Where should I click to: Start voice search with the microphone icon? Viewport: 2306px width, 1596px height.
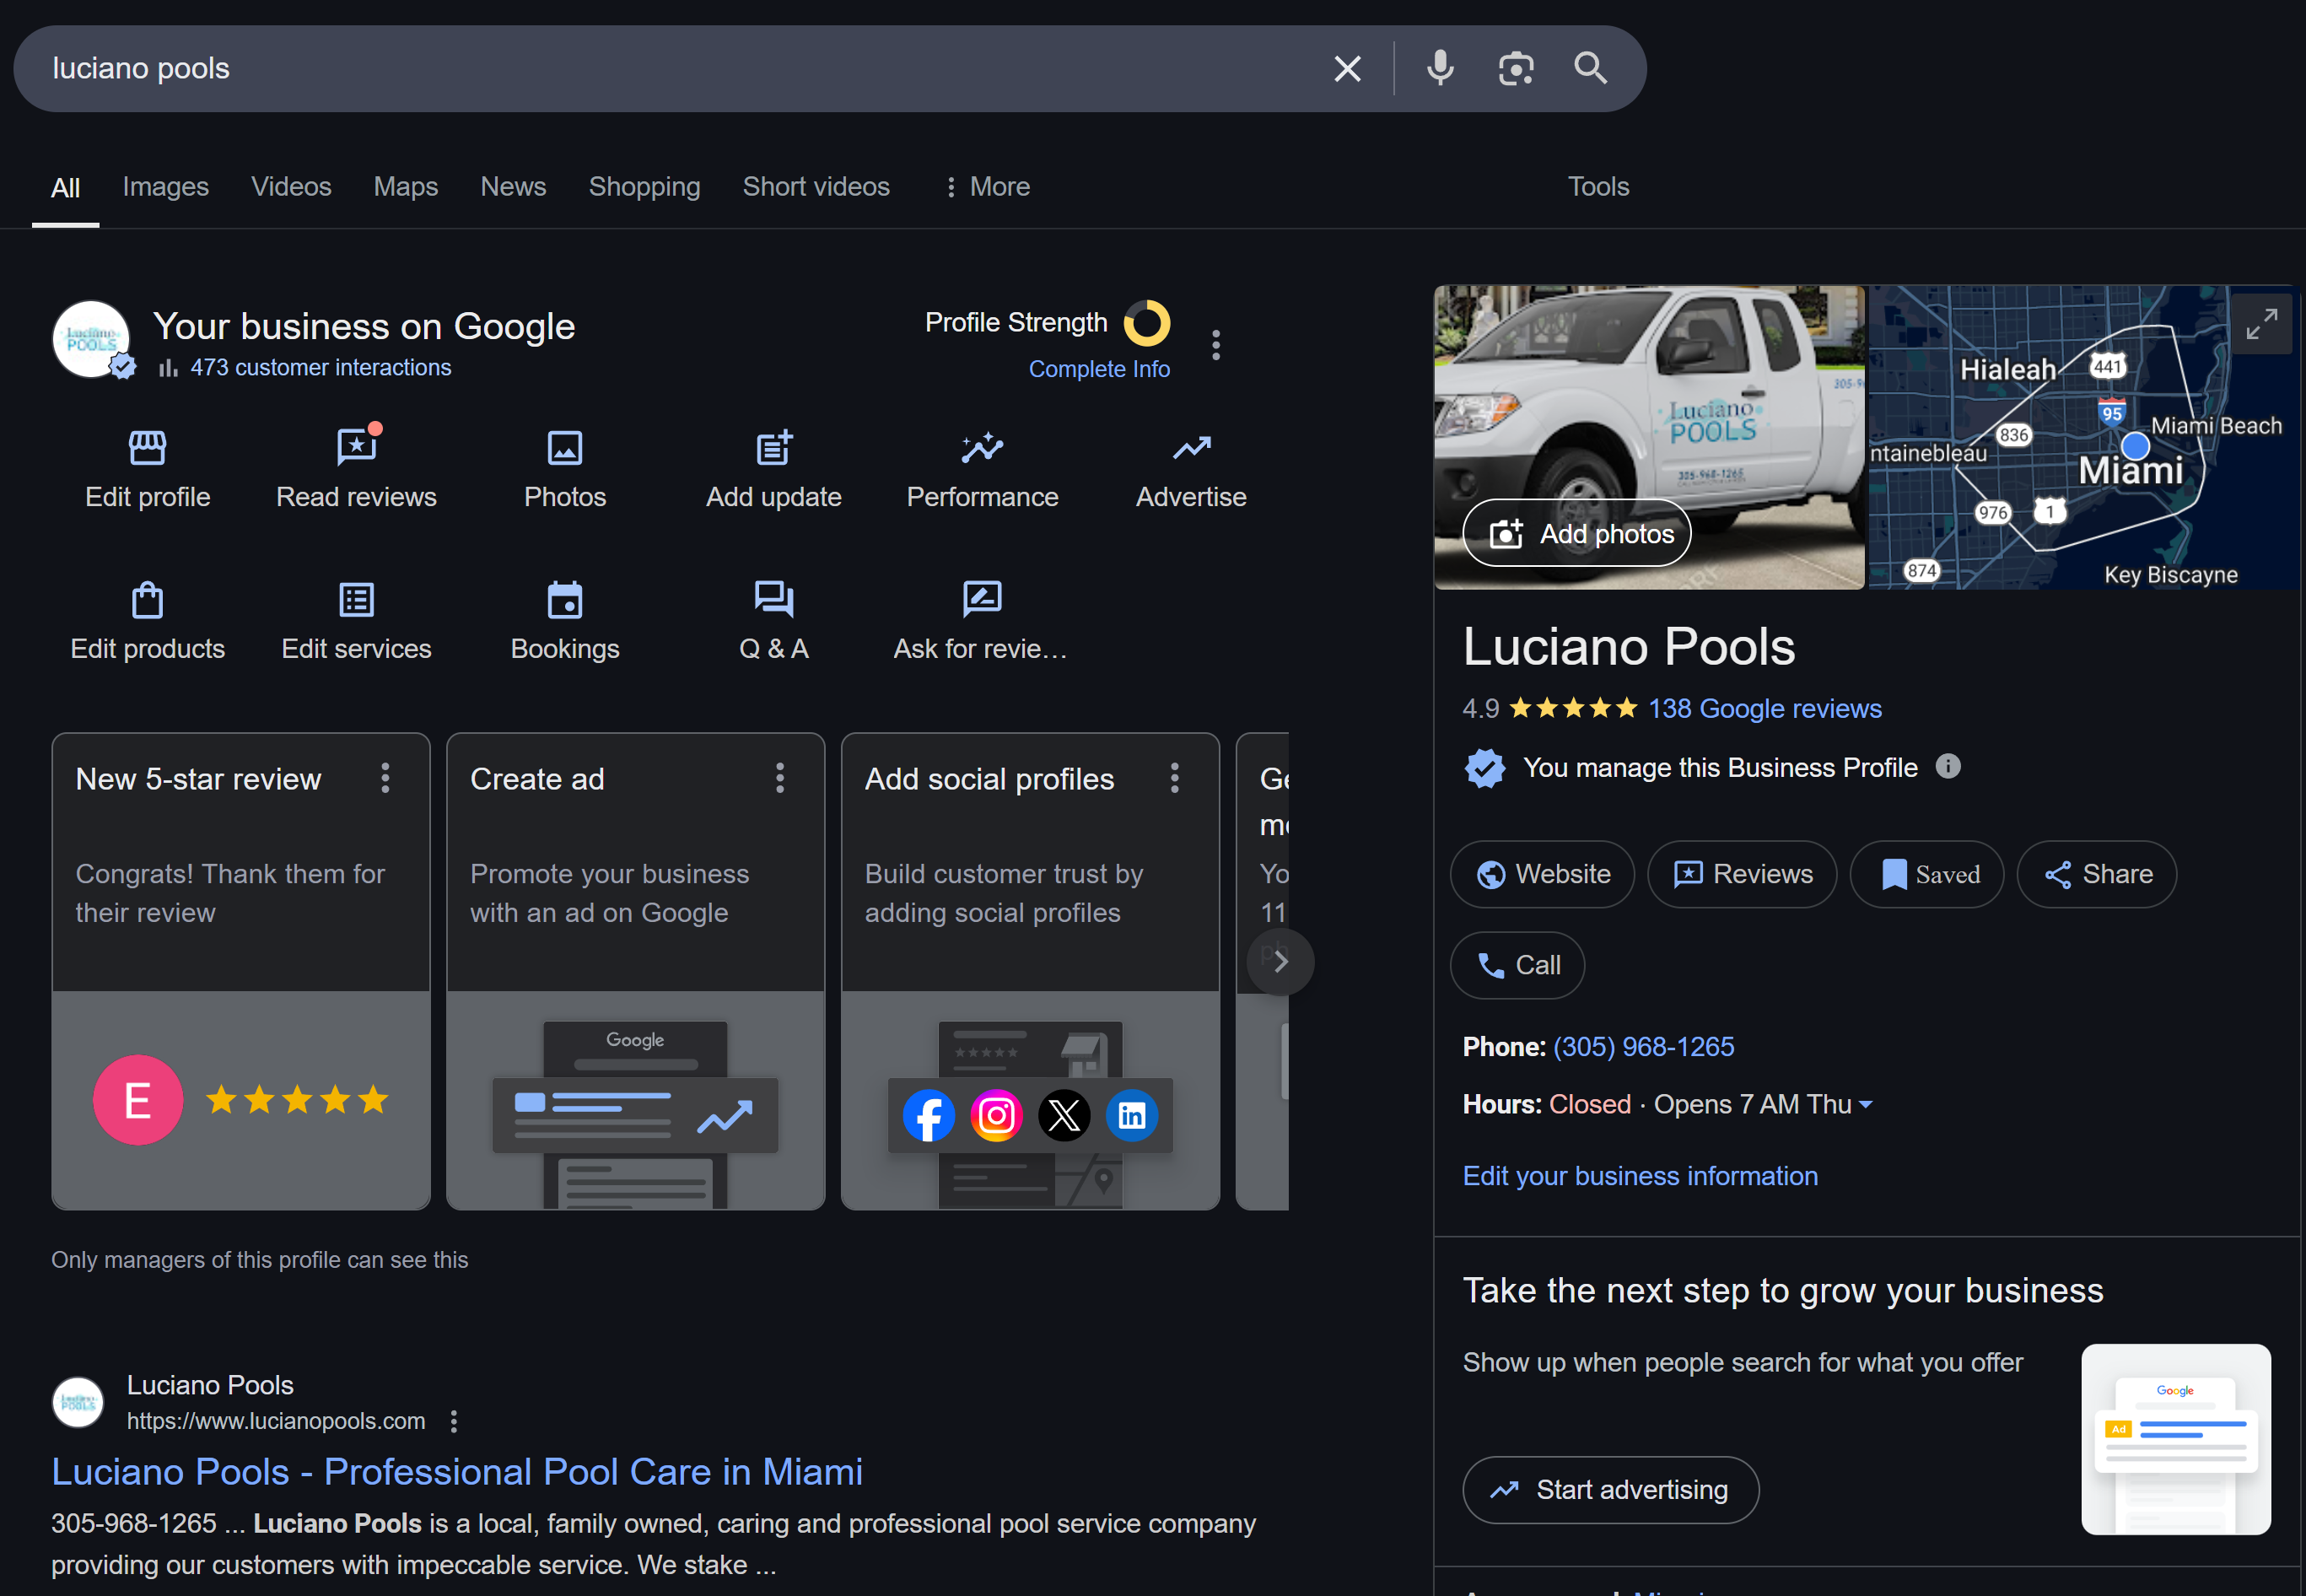coord(1440,68)
